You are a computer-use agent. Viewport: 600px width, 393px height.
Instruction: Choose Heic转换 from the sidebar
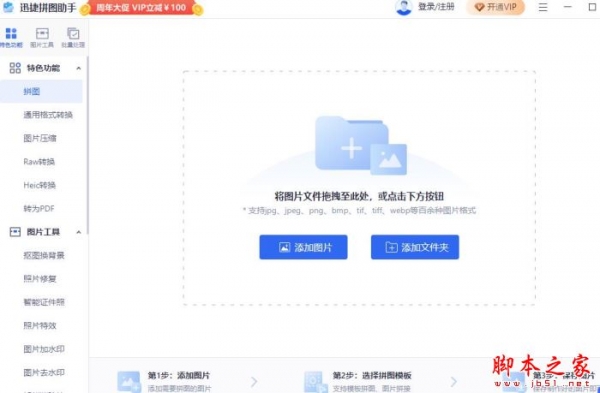[x=40, y=185]
